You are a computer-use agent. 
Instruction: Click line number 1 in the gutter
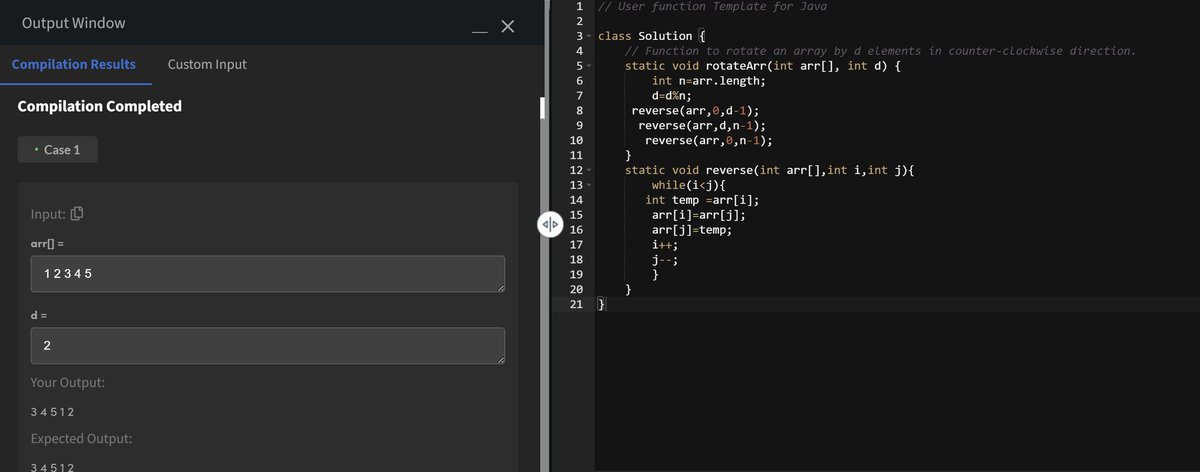[x=579, y=6]
